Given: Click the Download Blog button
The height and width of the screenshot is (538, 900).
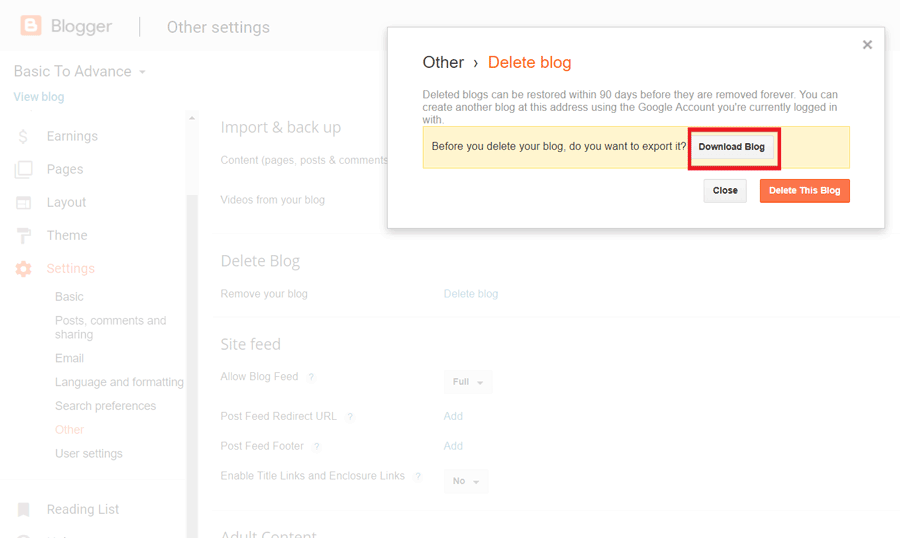Looking at the screenshot, I should pyautogui.click(x=731, y=147).
